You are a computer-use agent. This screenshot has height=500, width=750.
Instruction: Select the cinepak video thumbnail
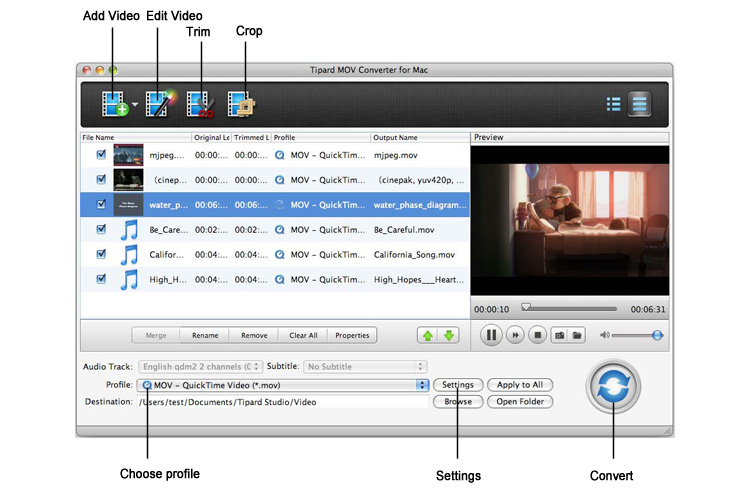[x=128, y=180]
